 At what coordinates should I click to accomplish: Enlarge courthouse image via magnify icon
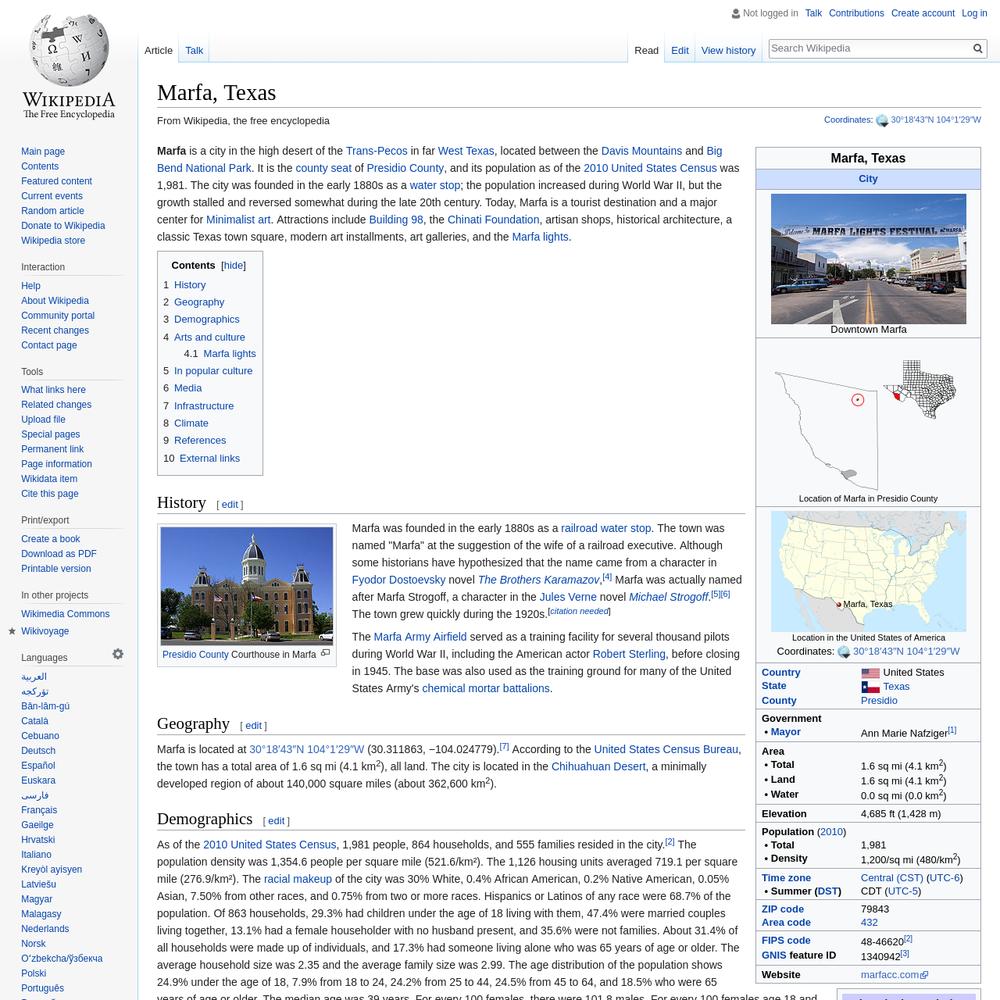325,653
